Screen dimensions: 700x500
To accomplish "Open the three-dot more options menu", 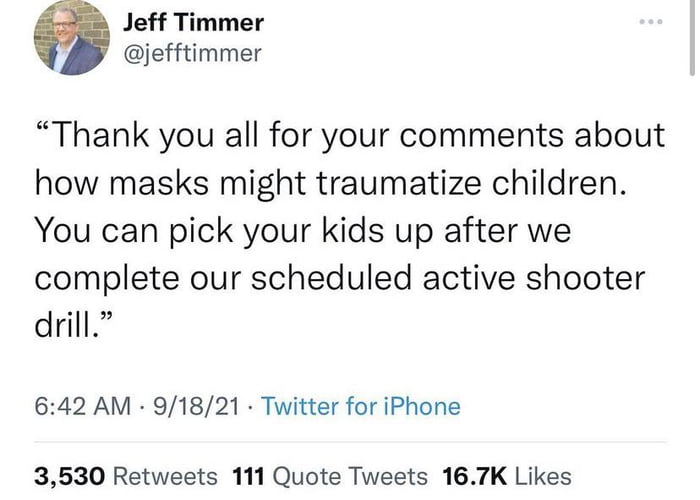I will tap(650, 21).
